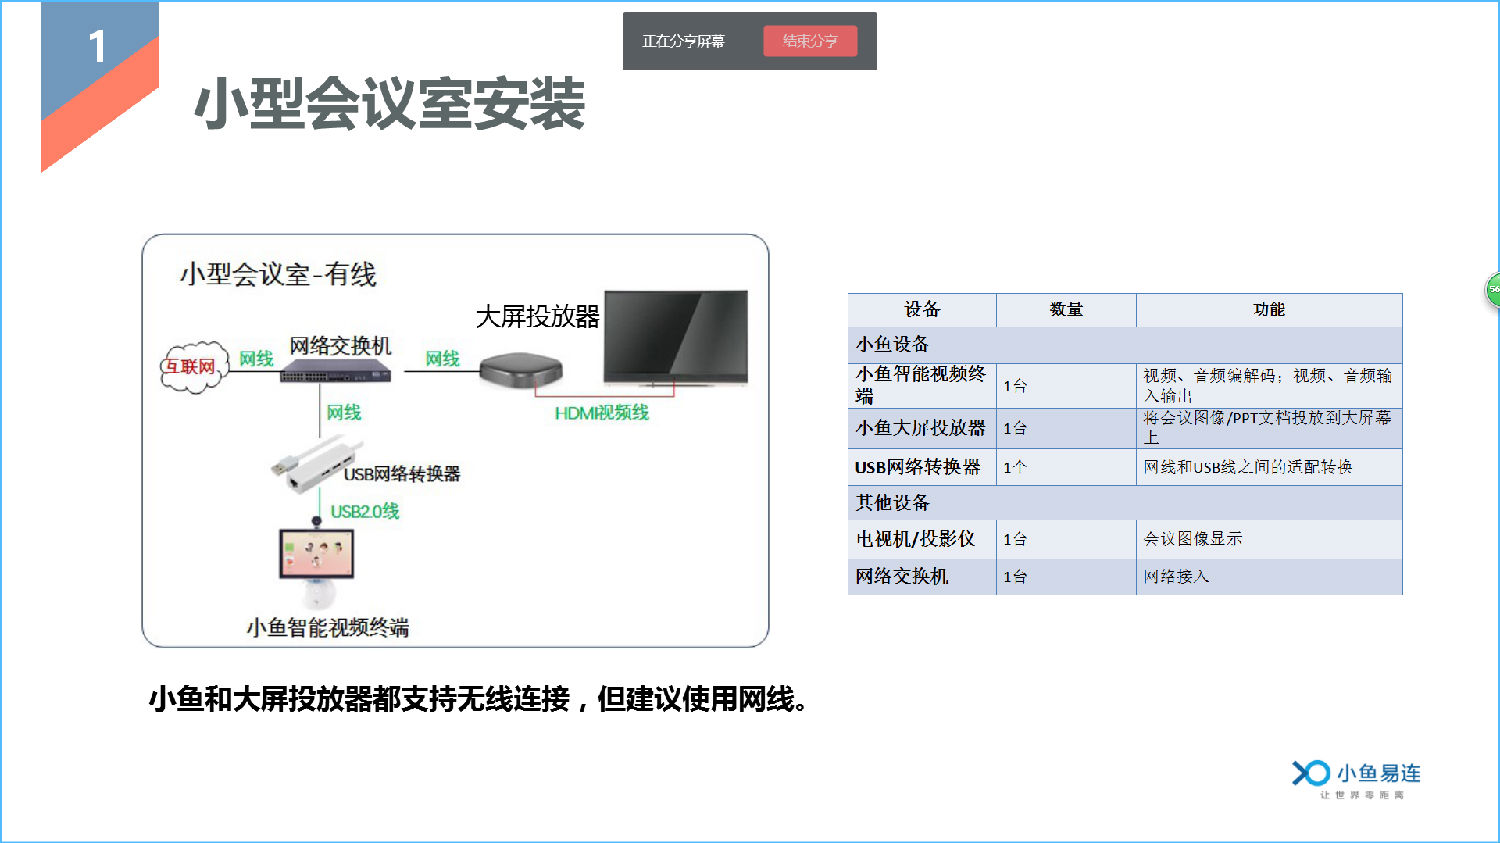Click the 会议图像显示 function cell
This screenshot has height=843, width=1500.
[x=1269, y=539]
